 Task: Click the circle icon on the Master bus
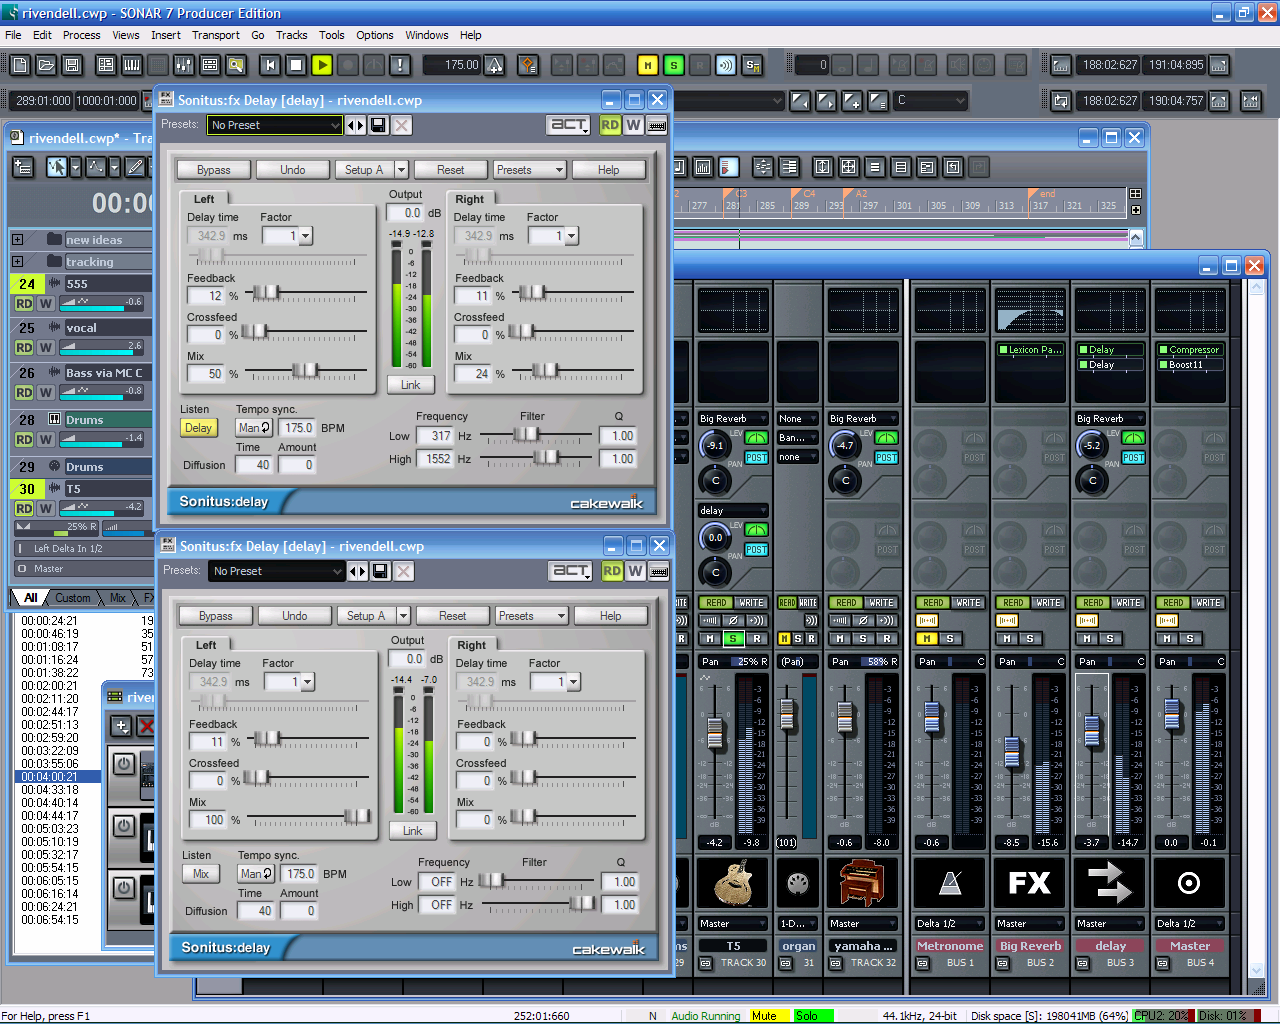1189,883
